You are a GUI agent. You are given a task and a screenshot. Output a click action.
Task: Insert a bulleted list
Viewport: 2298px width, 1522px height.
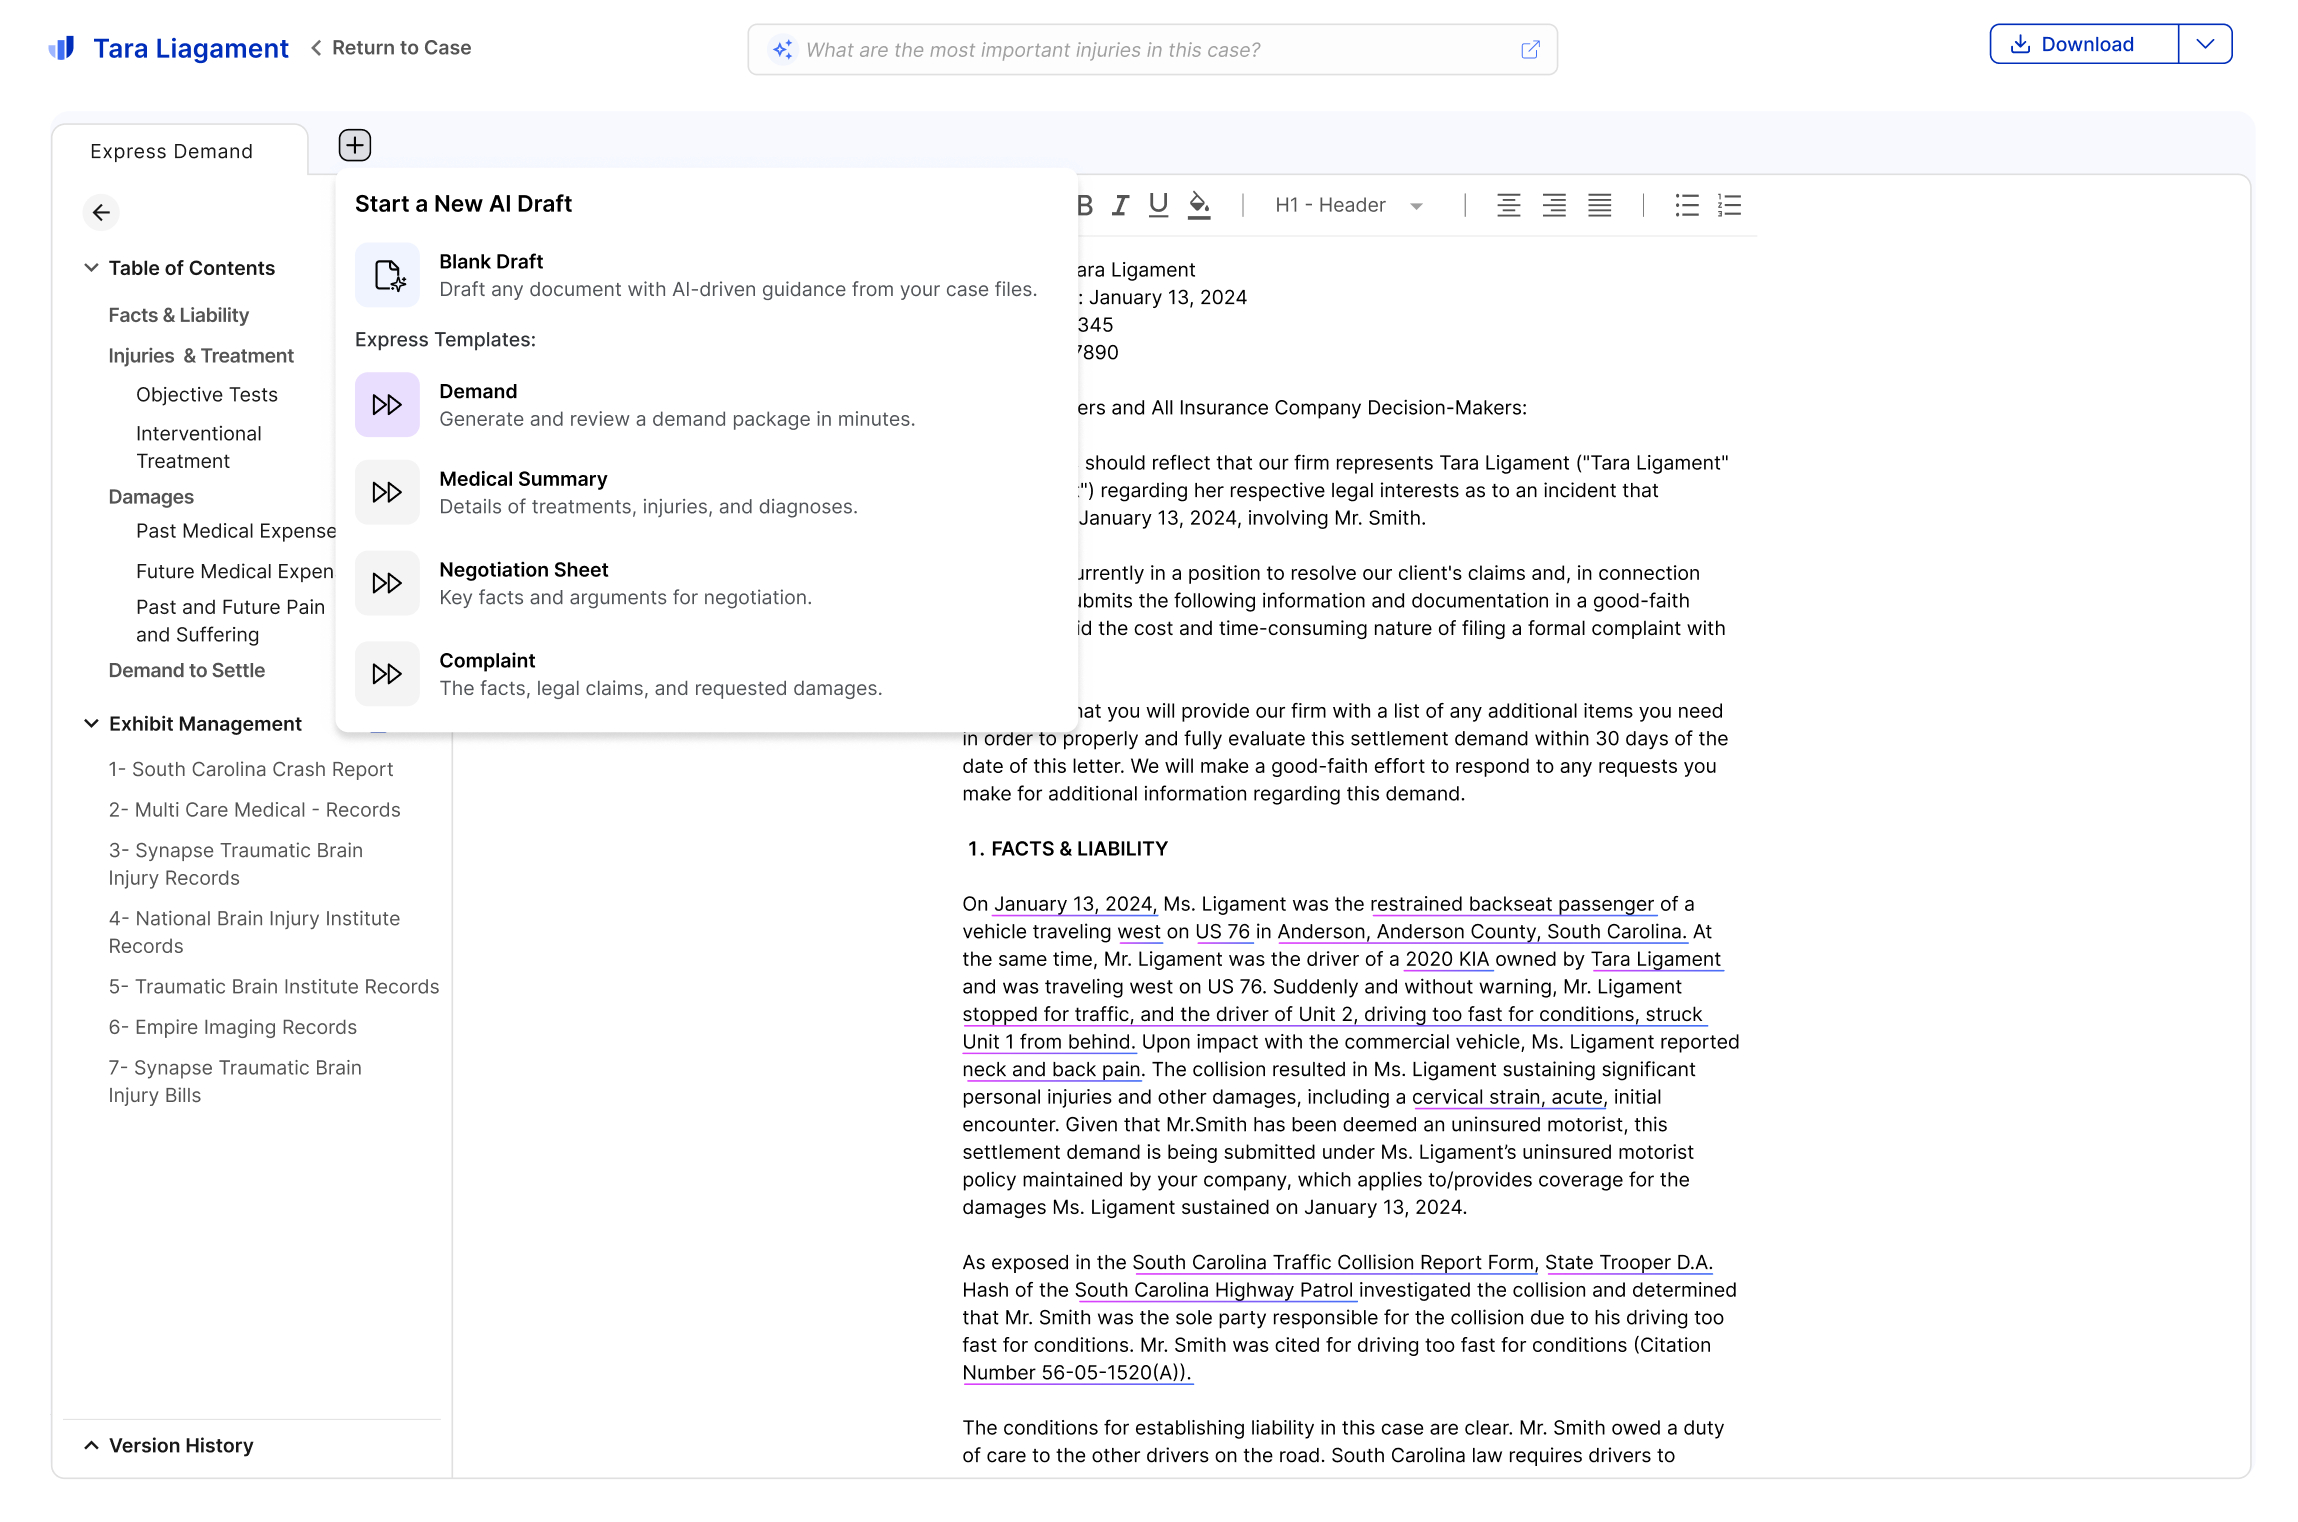1686,205
